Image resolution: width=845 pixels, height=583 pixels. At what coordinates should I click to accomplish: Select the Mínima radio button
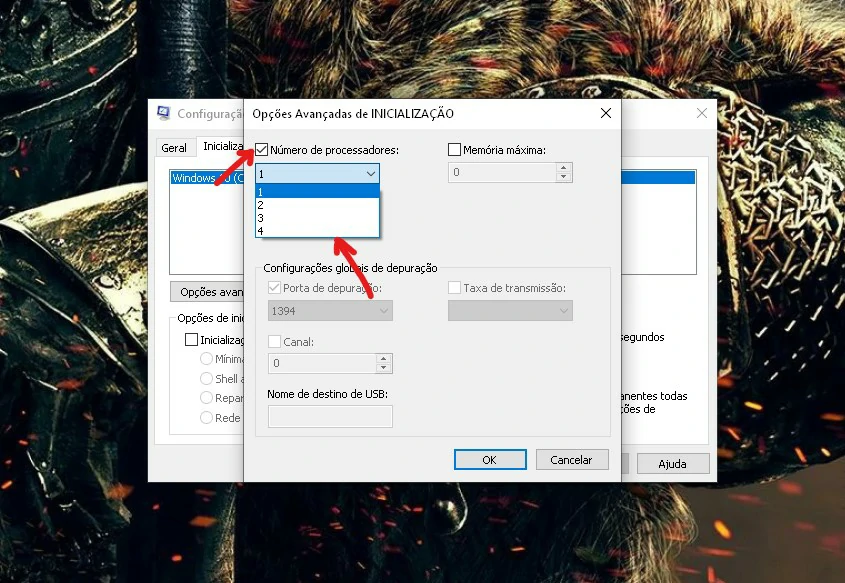(x=206, y=358)
